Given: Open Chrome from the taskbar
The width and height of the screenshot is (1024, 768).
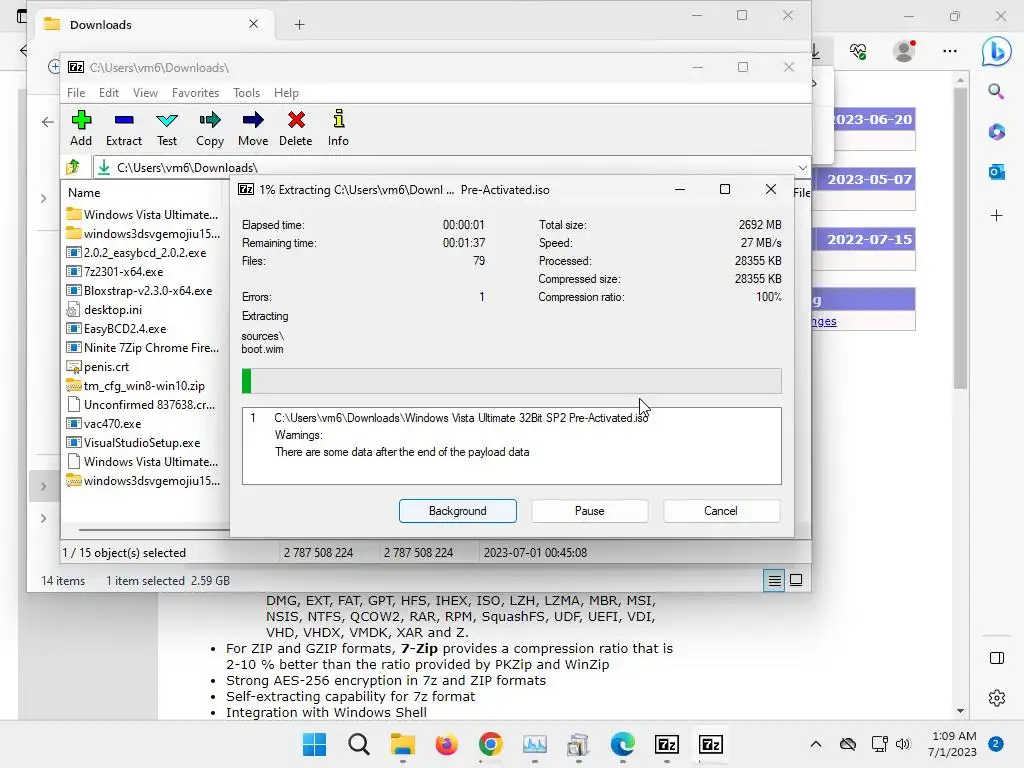Looking at the screenshot, I should [490, 744].
